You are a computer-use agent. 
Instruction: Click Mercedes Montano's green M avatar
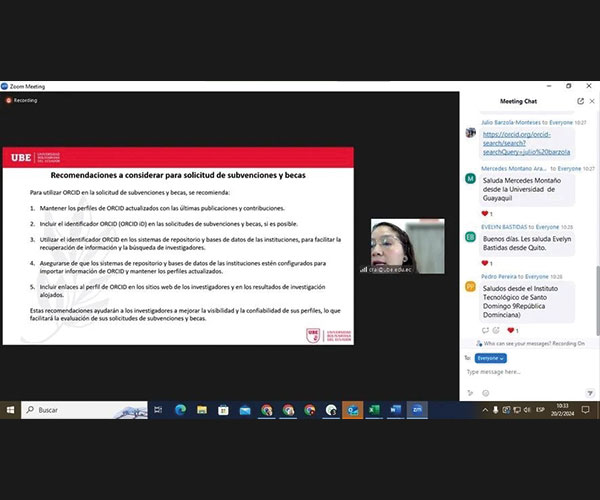470,179
